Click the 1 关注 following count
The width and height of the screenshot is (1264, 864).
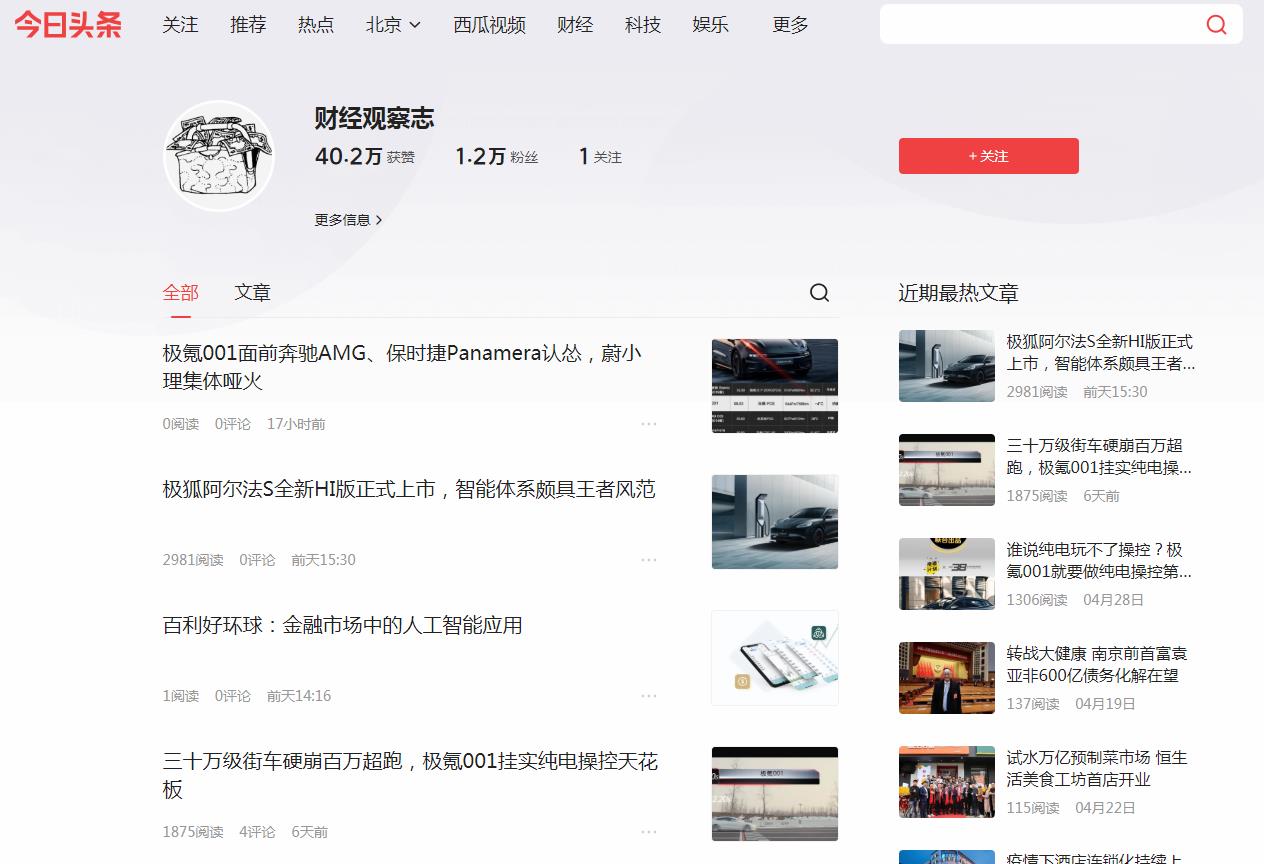click(x=600, y=157)
